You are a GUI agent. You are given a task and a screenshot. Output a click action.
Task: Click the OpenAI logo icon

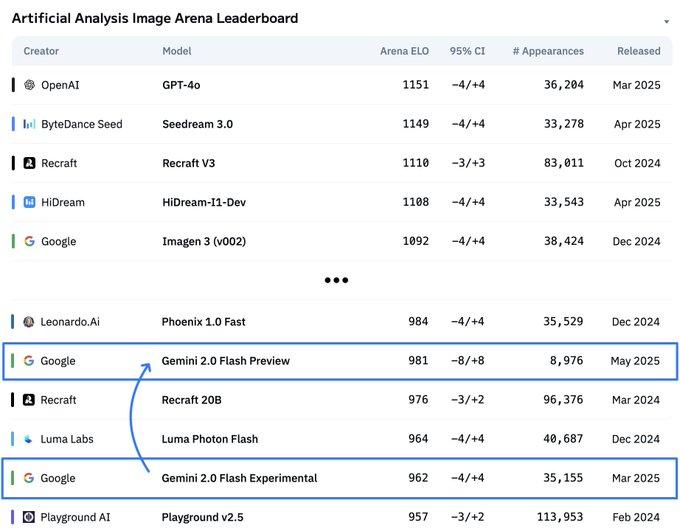tap(30, 85)
